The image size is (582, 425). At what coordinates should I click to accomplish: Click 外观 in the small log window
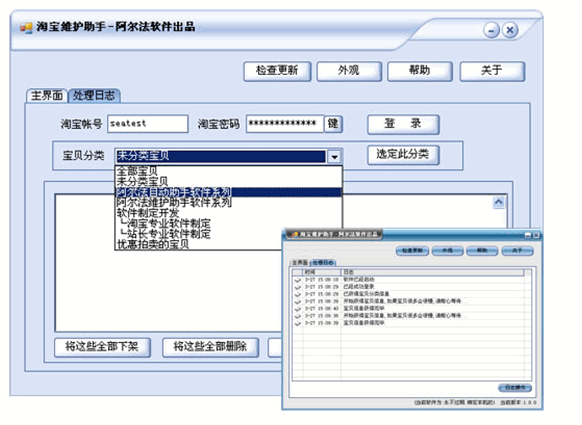click(x=447, y=251)
